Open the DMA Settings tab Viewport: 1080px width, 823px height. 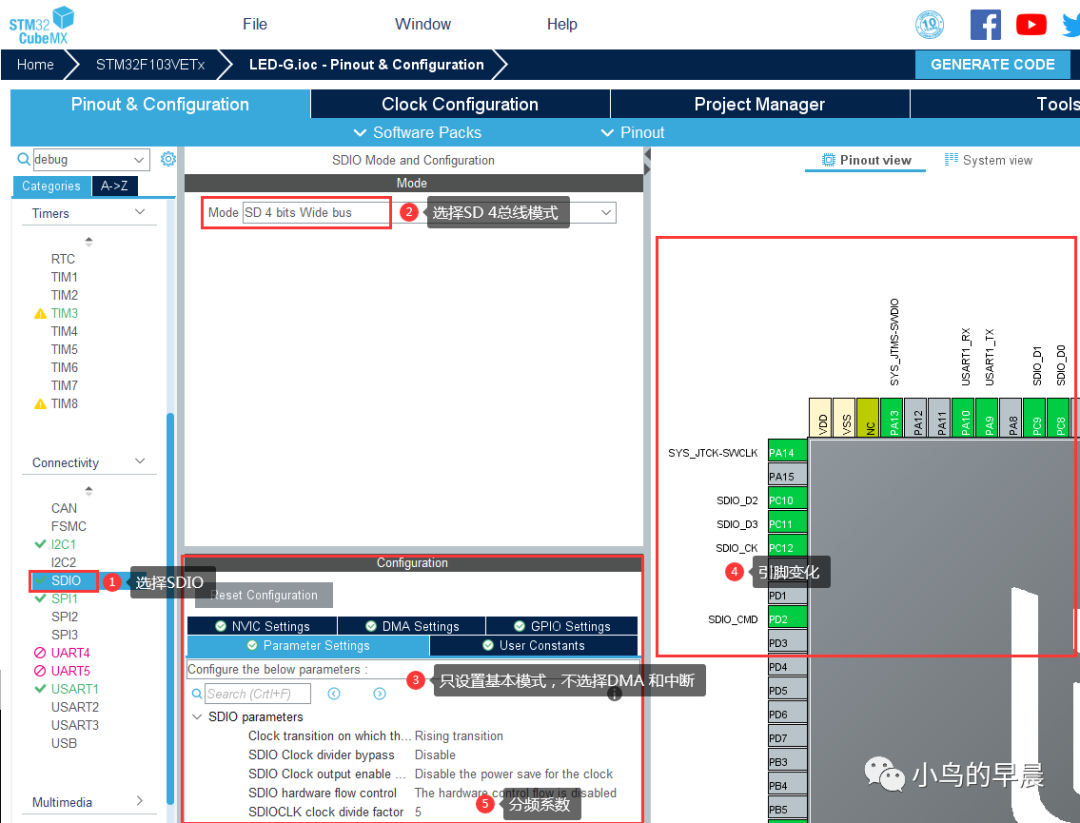coord(412,626)
